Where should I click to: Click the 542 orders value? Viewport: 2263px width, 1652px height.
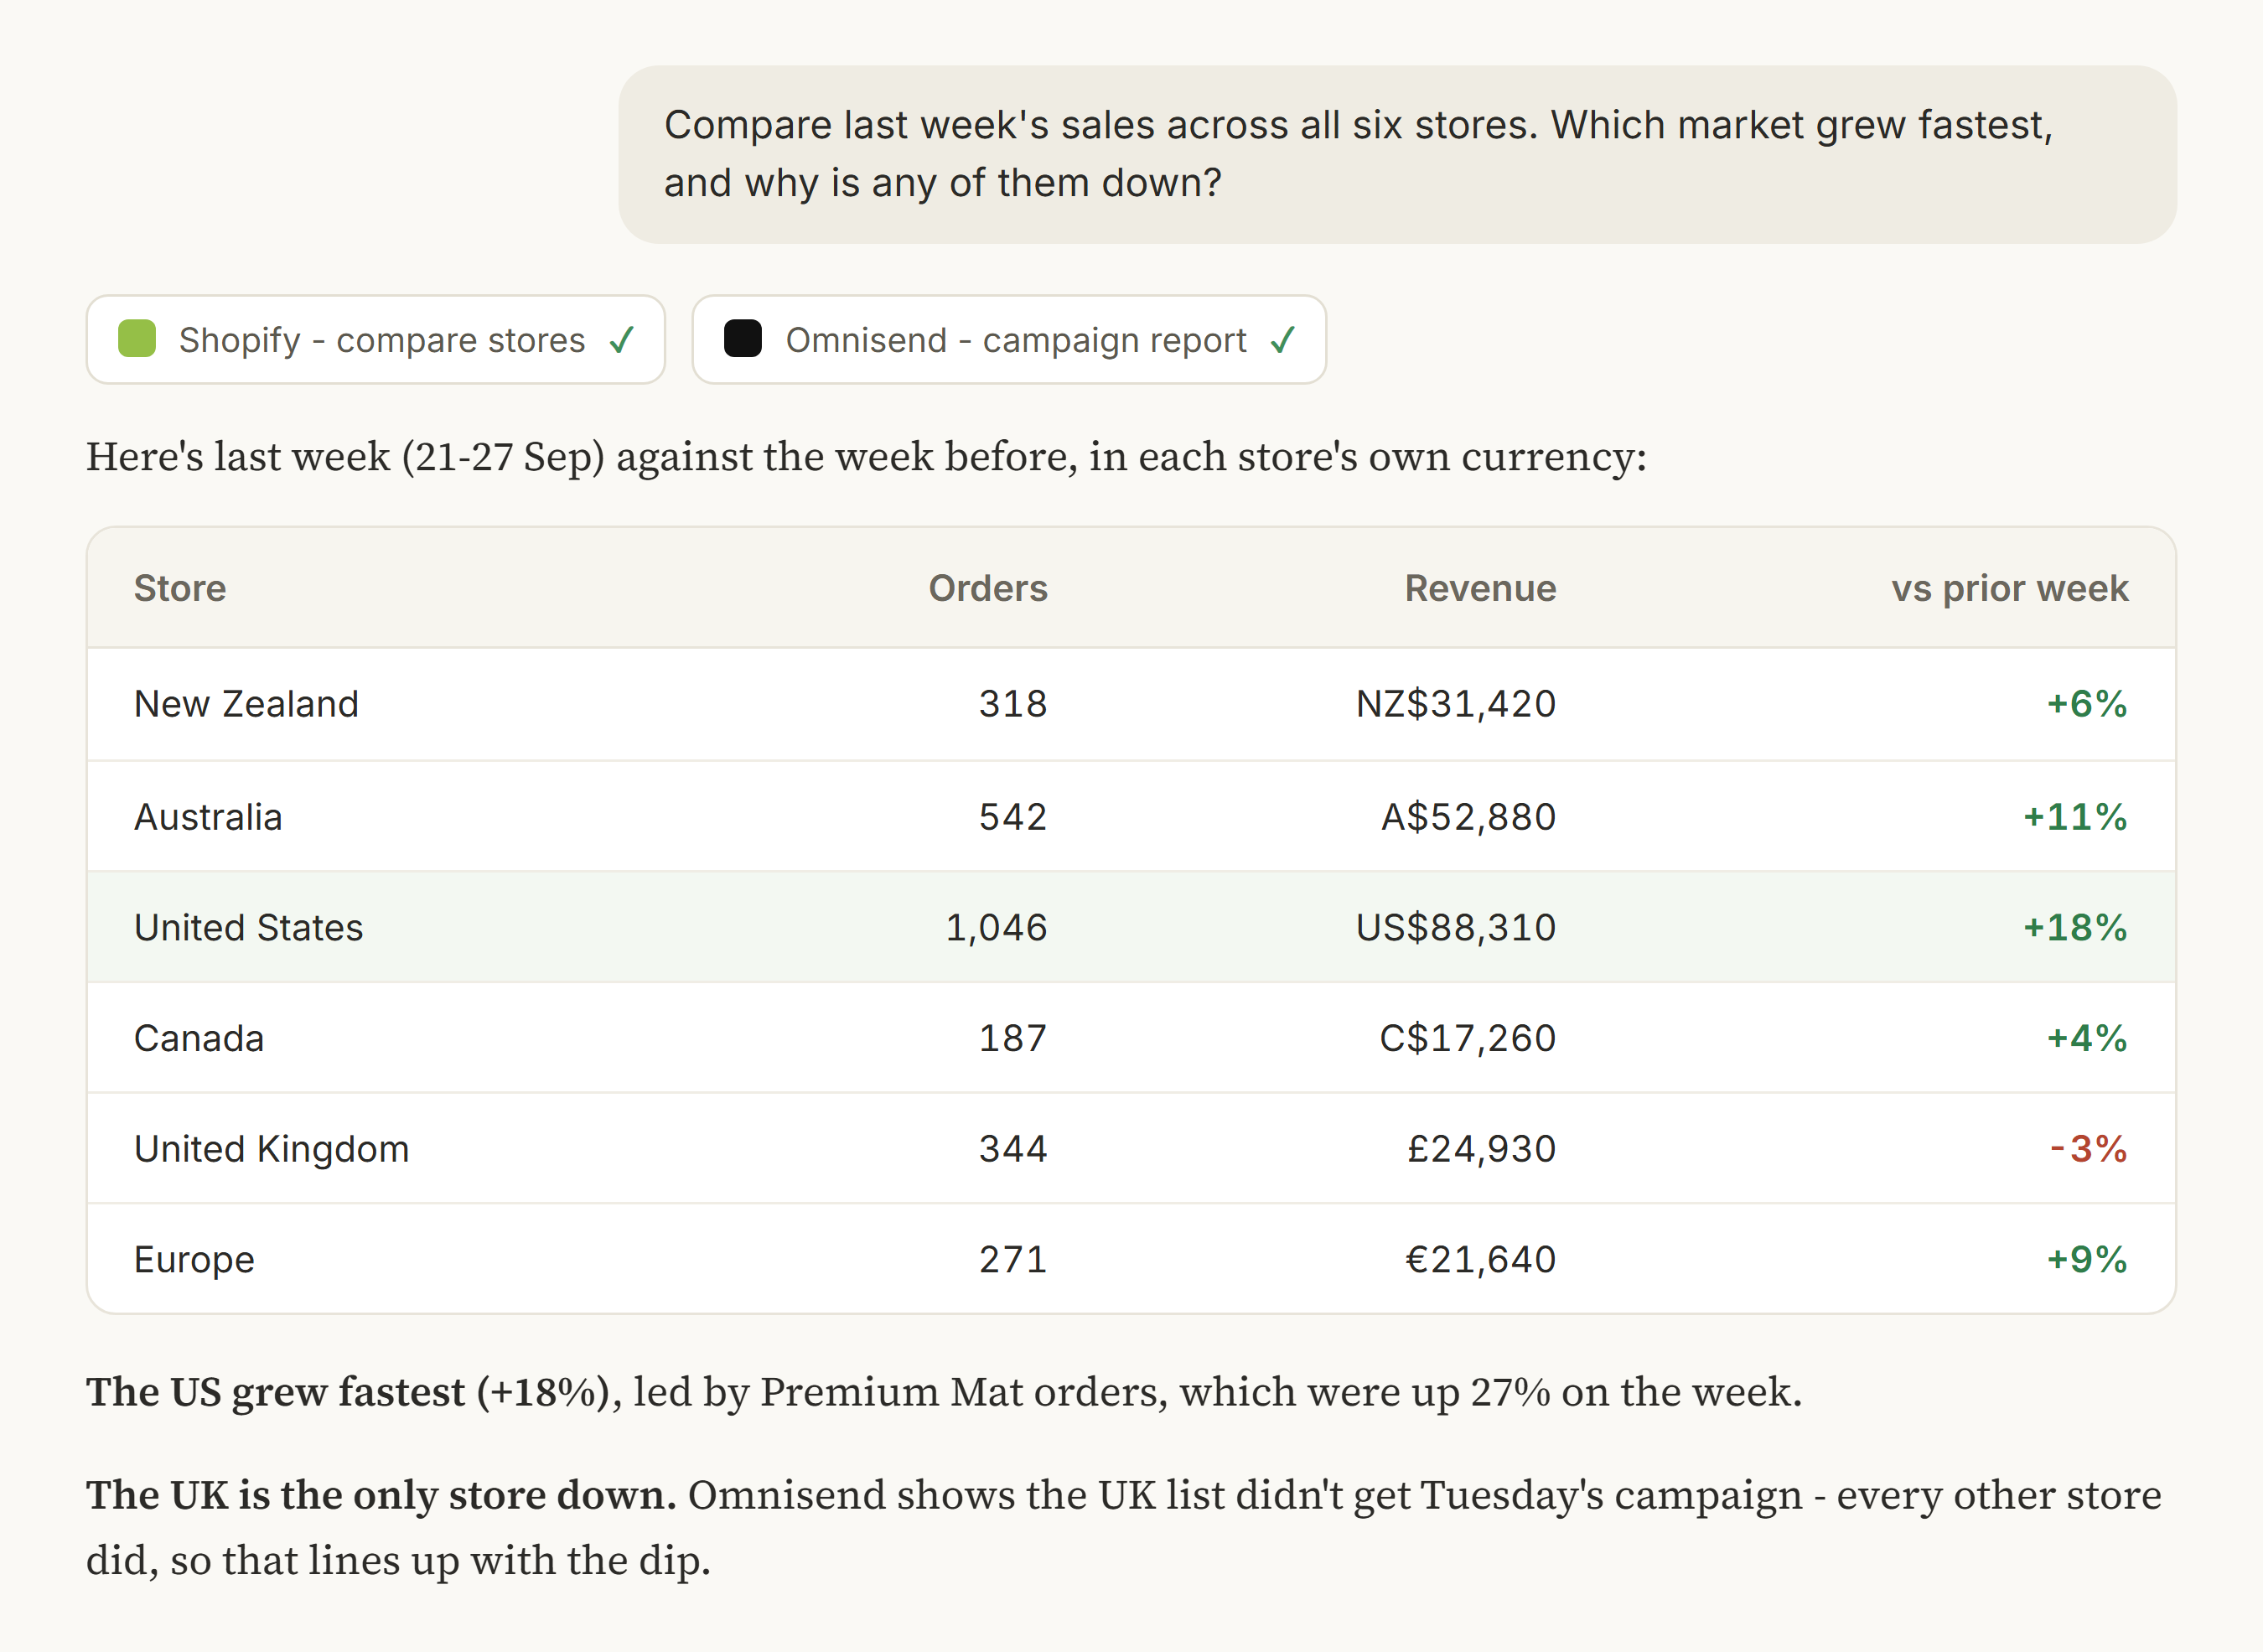pos(1013,817)
